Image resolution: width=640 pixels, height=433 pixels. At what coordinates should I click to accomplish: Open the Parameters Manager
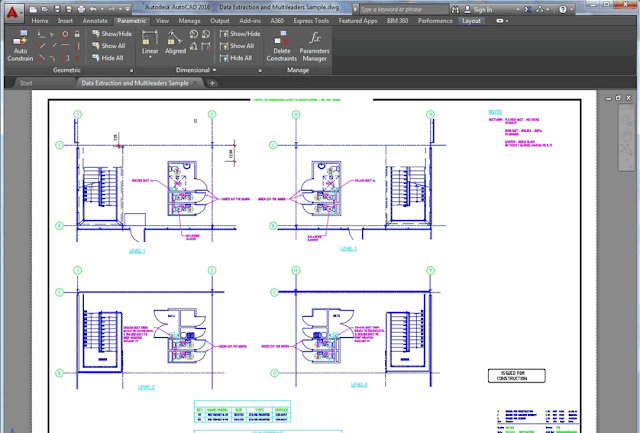(x=315, y=46)
